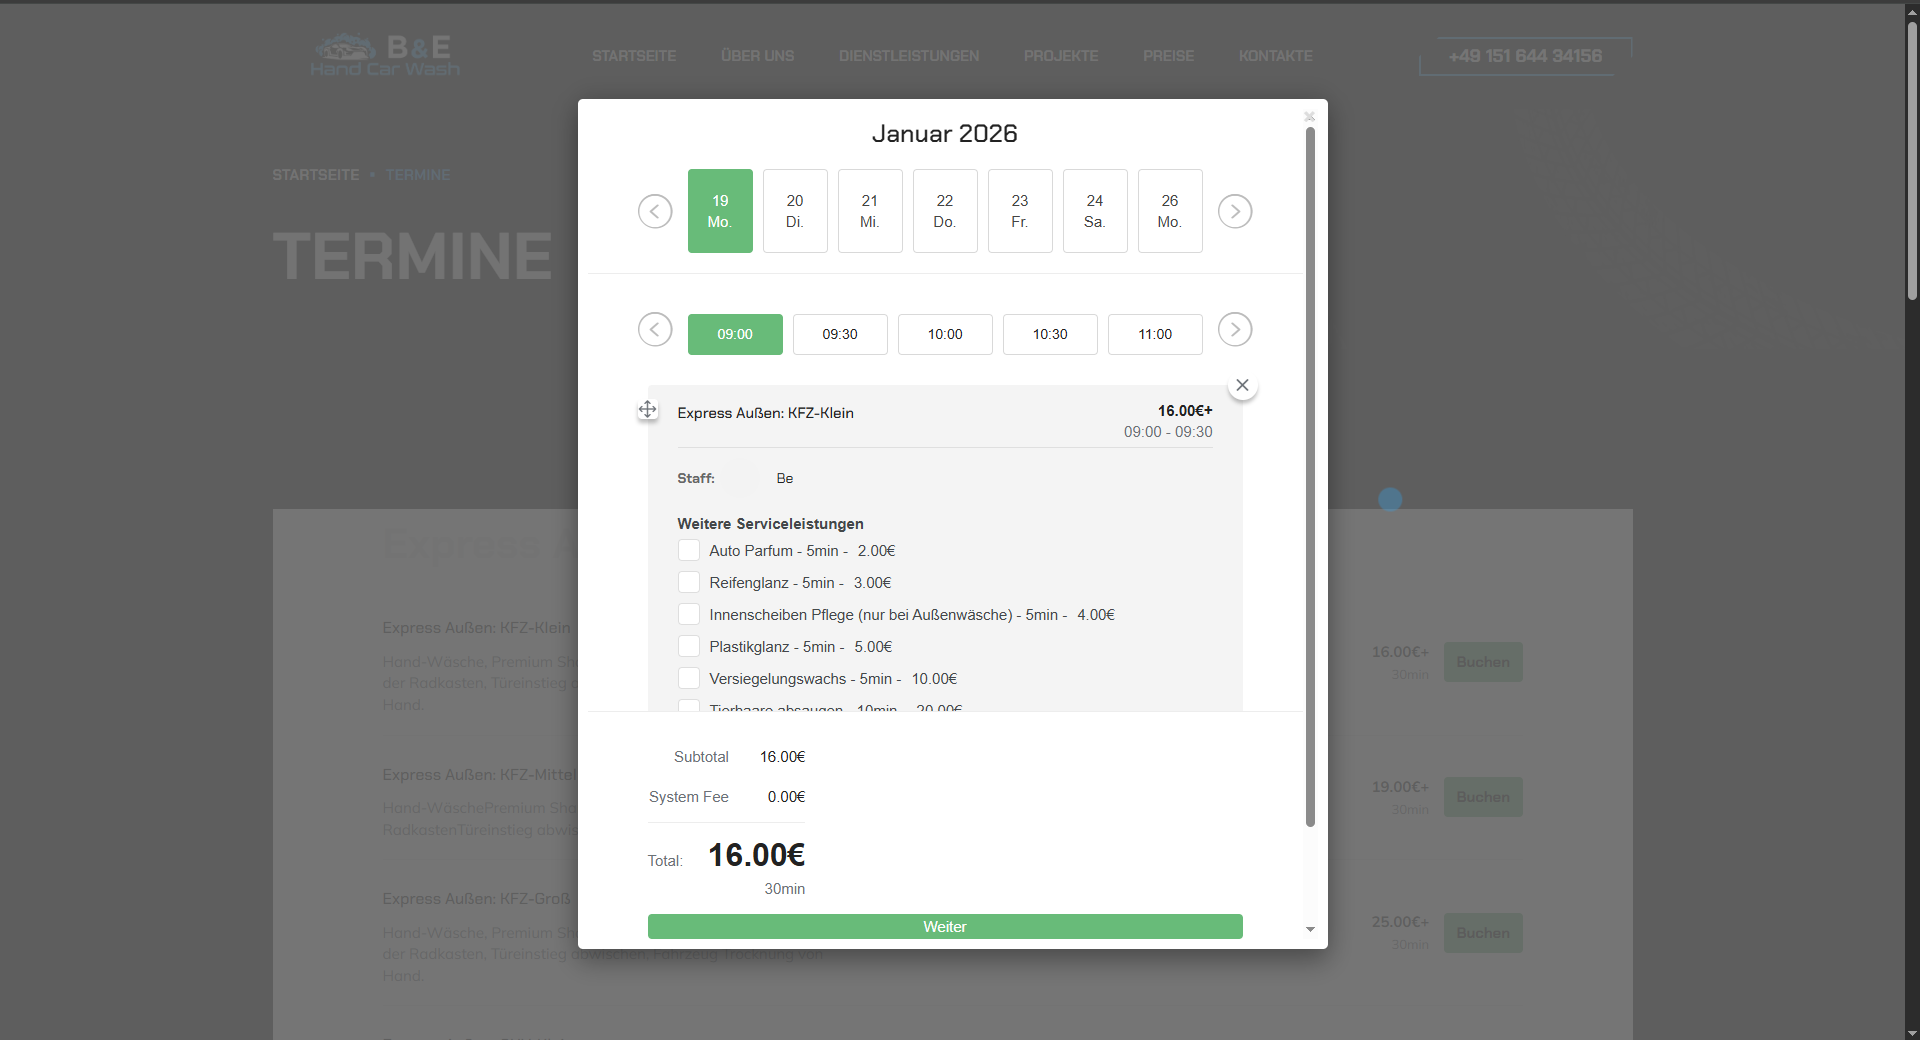Check the Innenscheiben Pflege option
Screen dimensions: 1920x1040
[689, 615]
